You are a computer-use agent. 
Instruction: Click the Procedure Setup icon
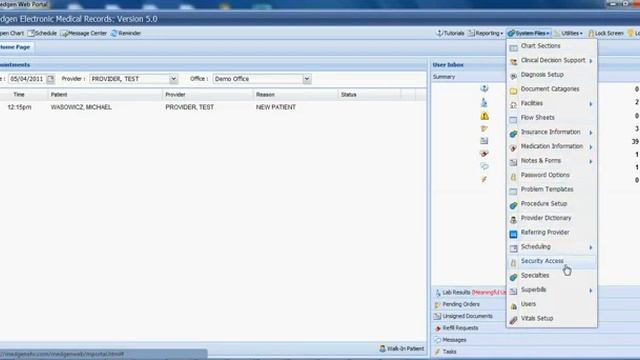(x=513, y=205)
